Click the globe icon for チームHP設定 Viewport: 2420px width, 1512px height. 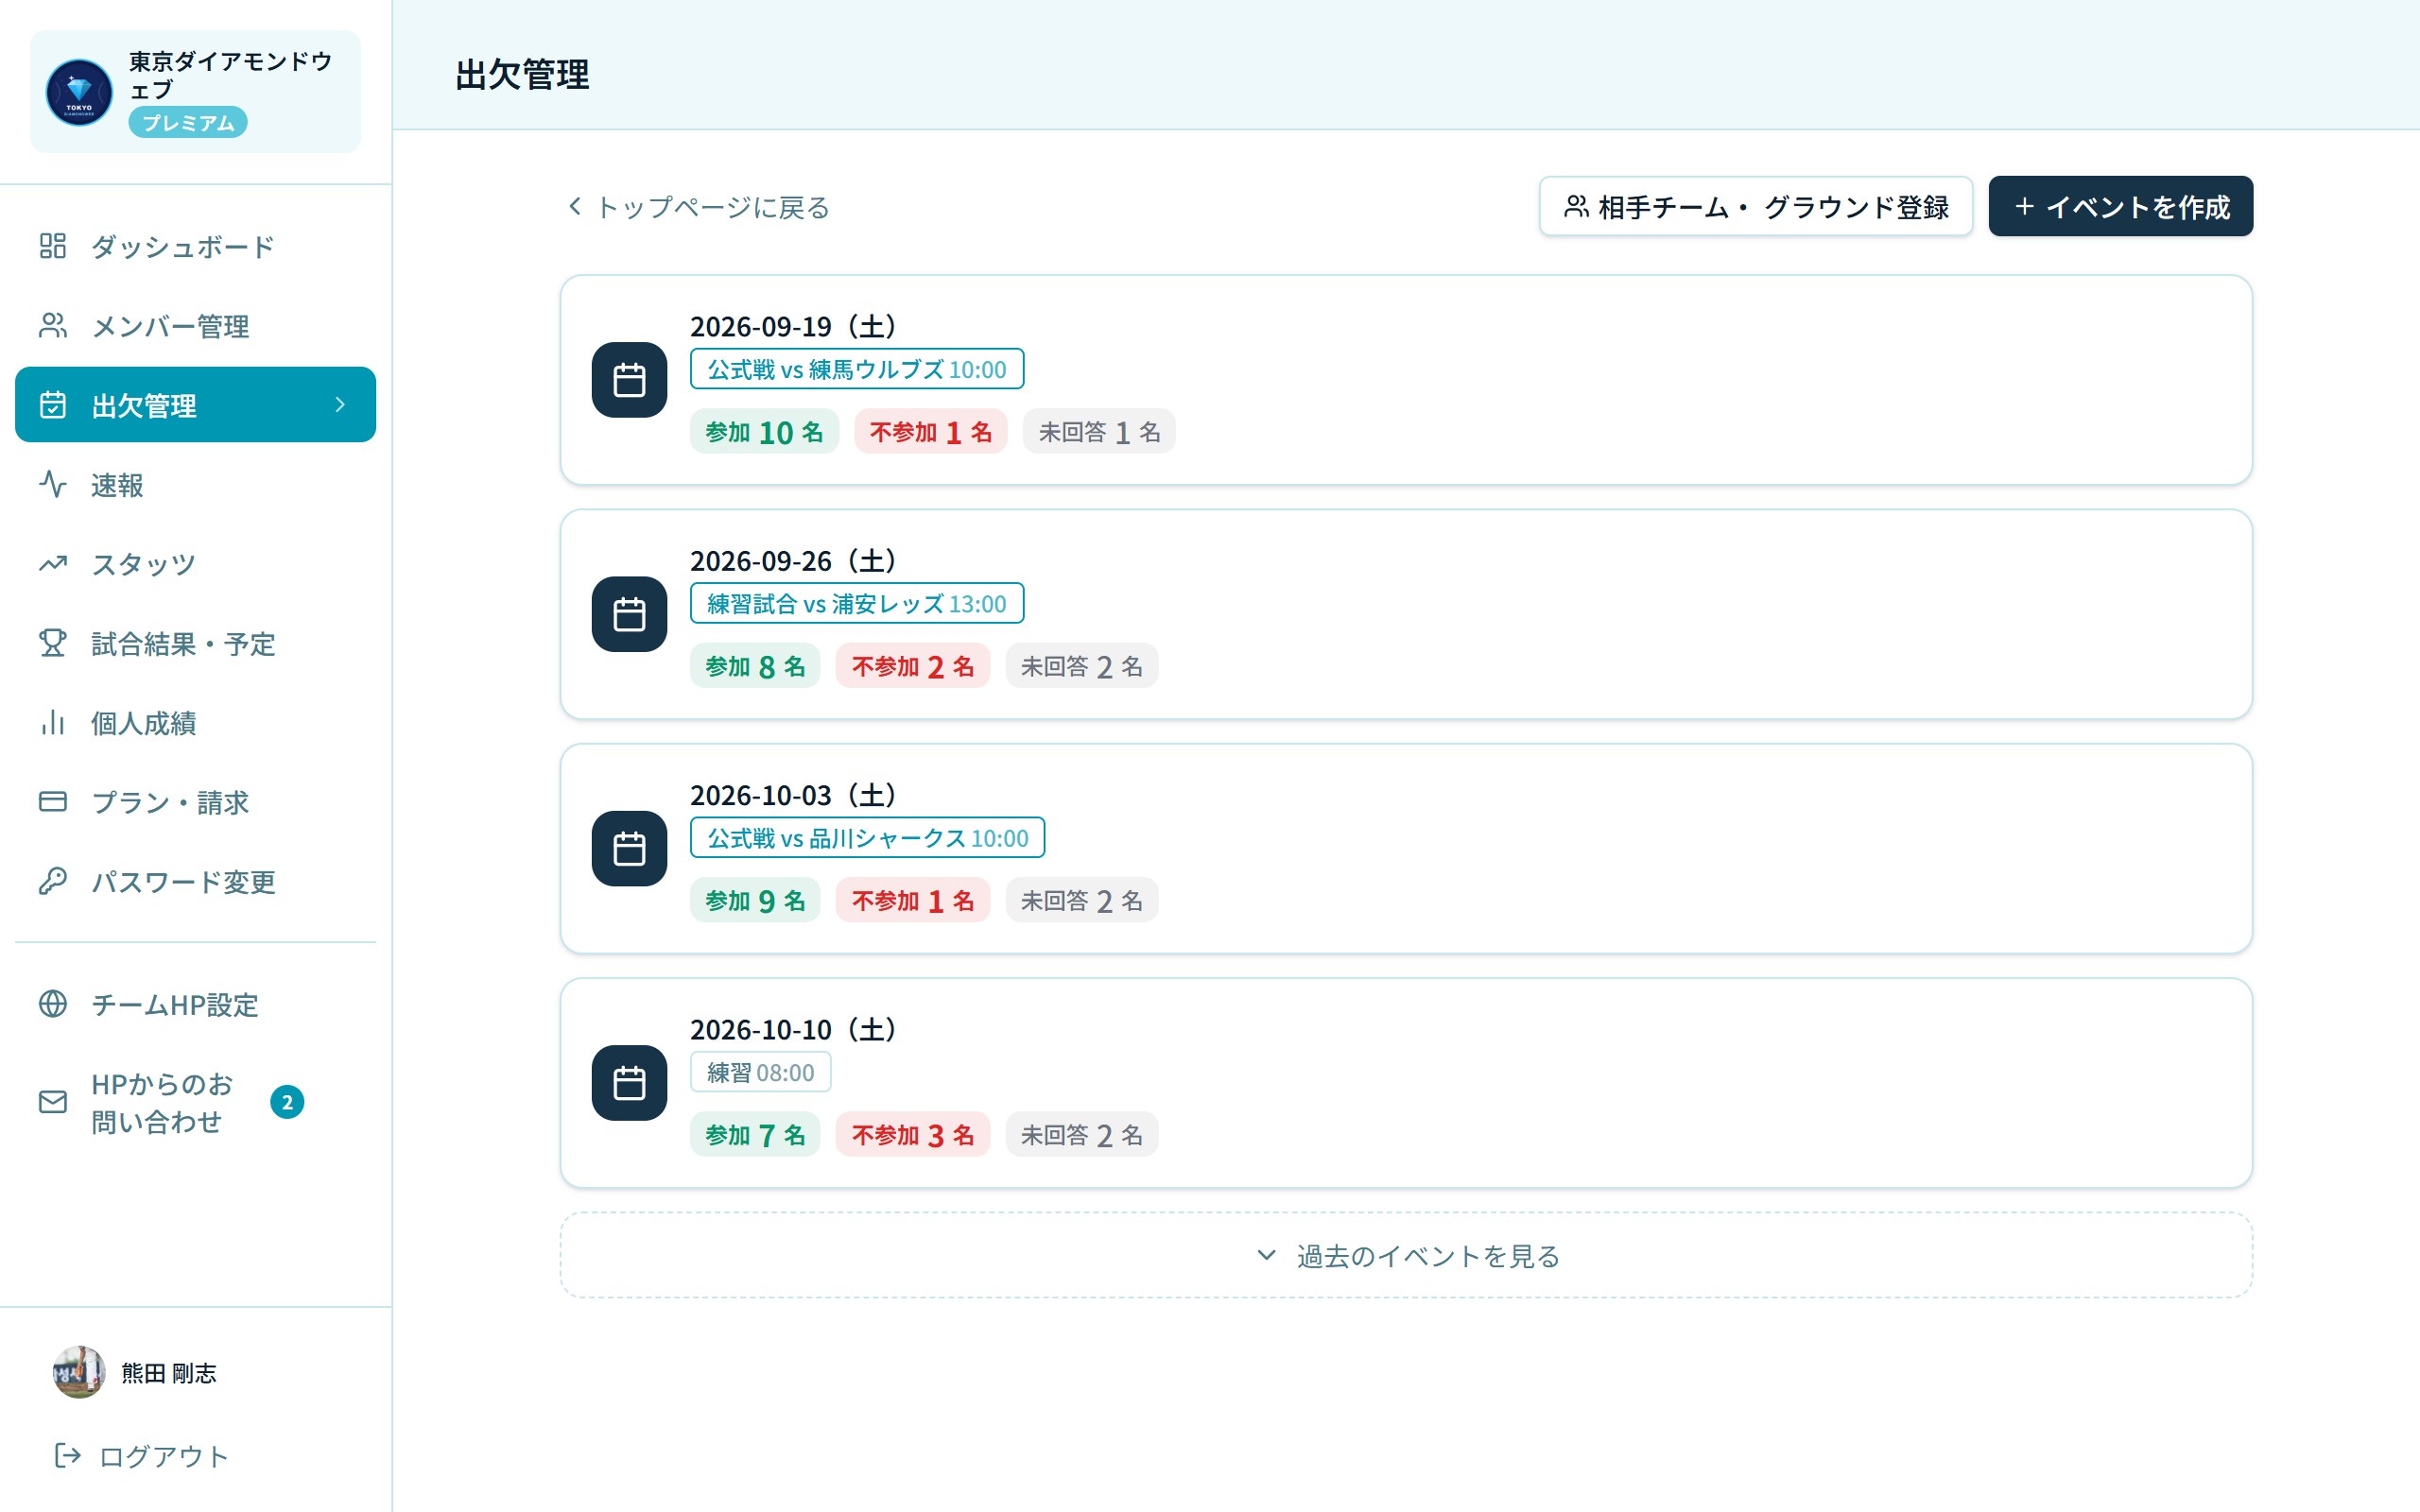53,1004
